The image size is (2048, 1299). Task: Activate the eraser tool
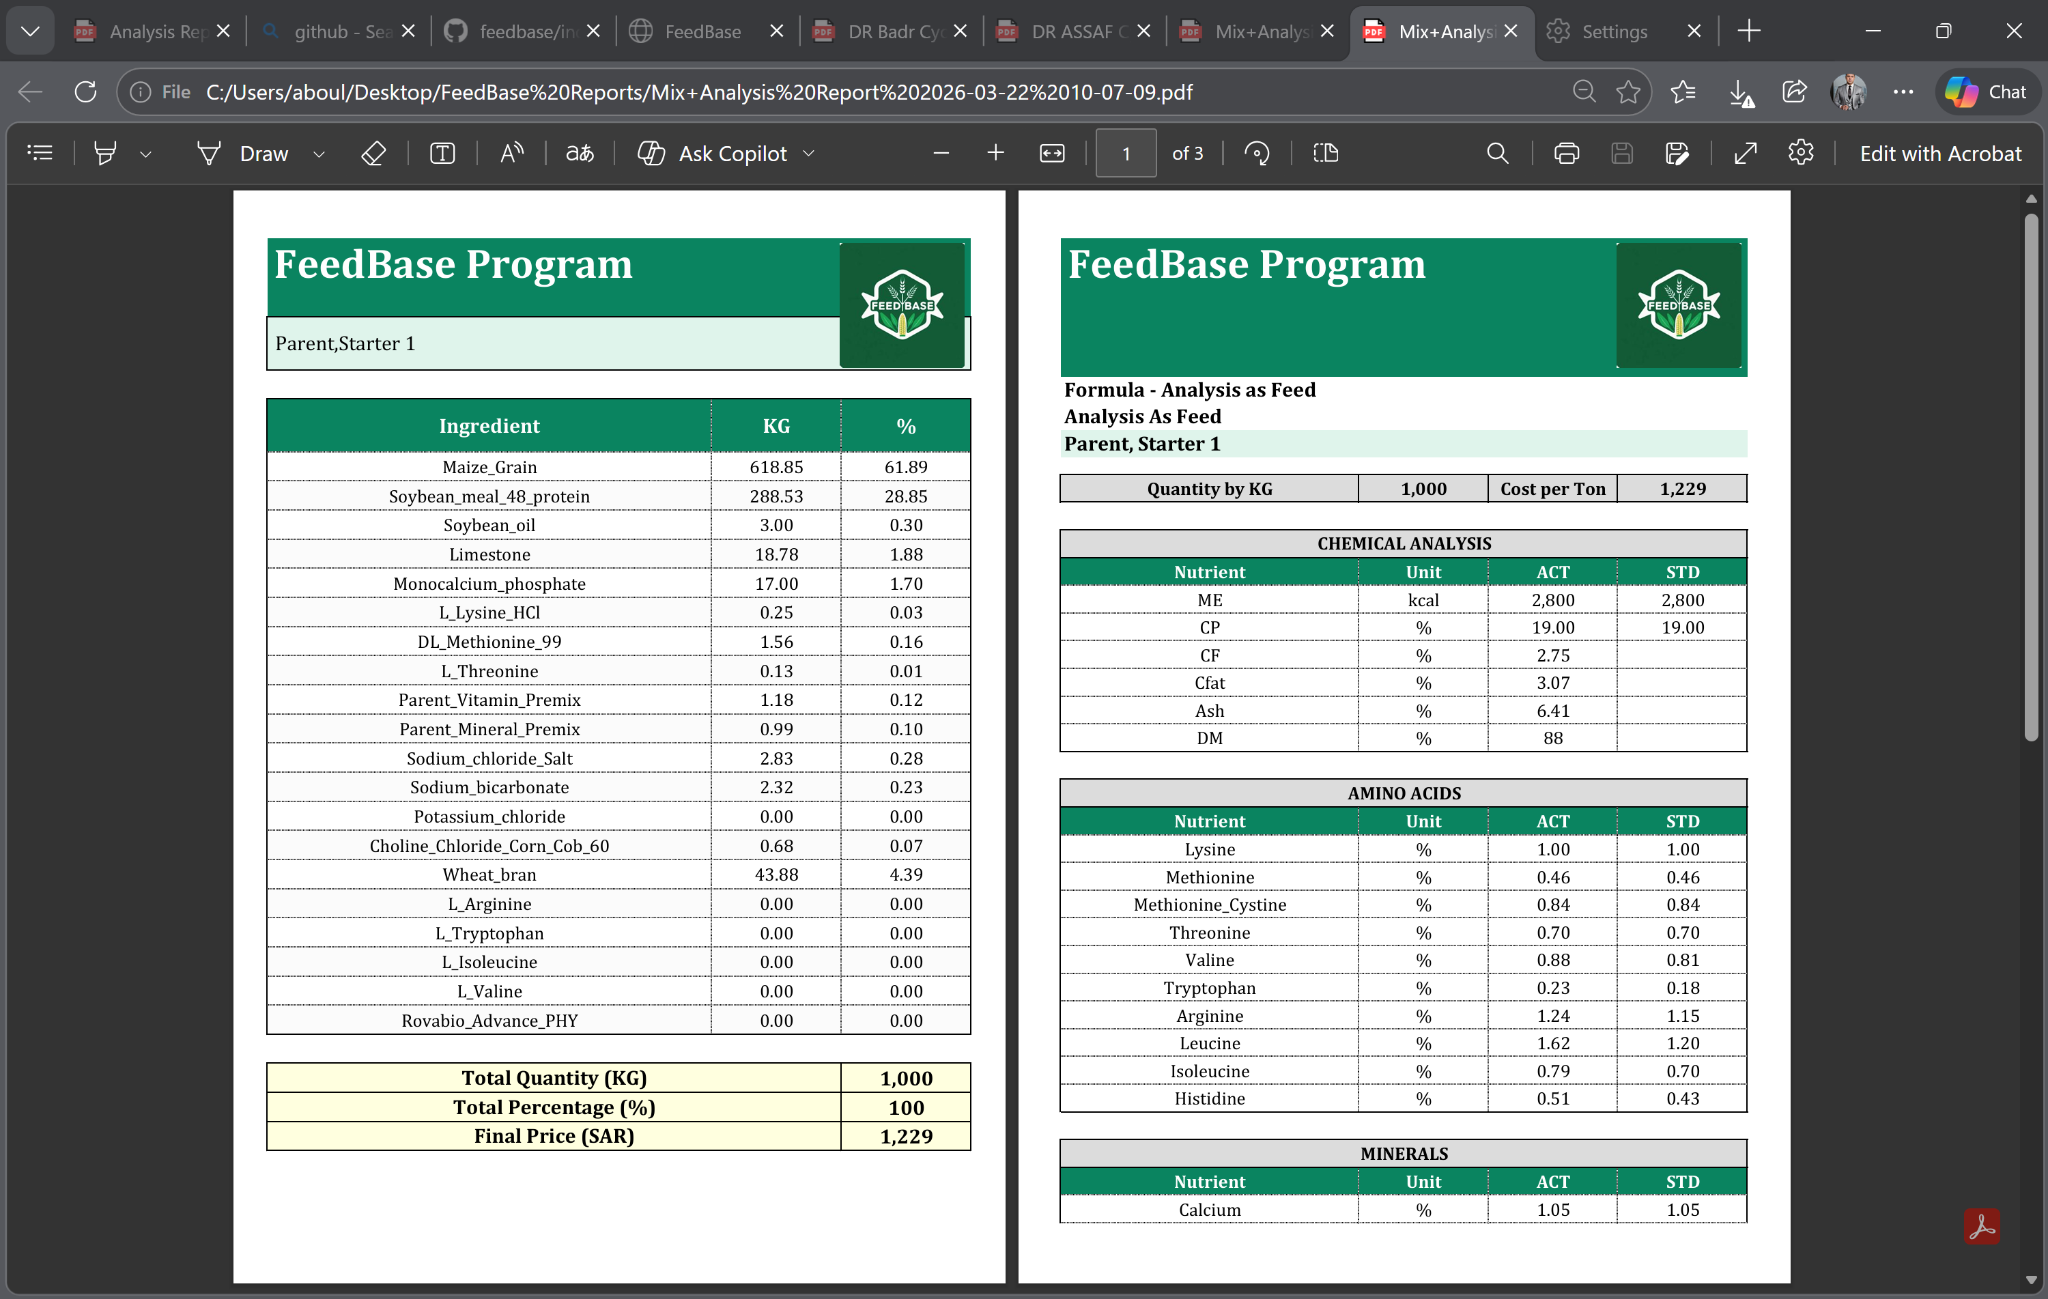373,153
